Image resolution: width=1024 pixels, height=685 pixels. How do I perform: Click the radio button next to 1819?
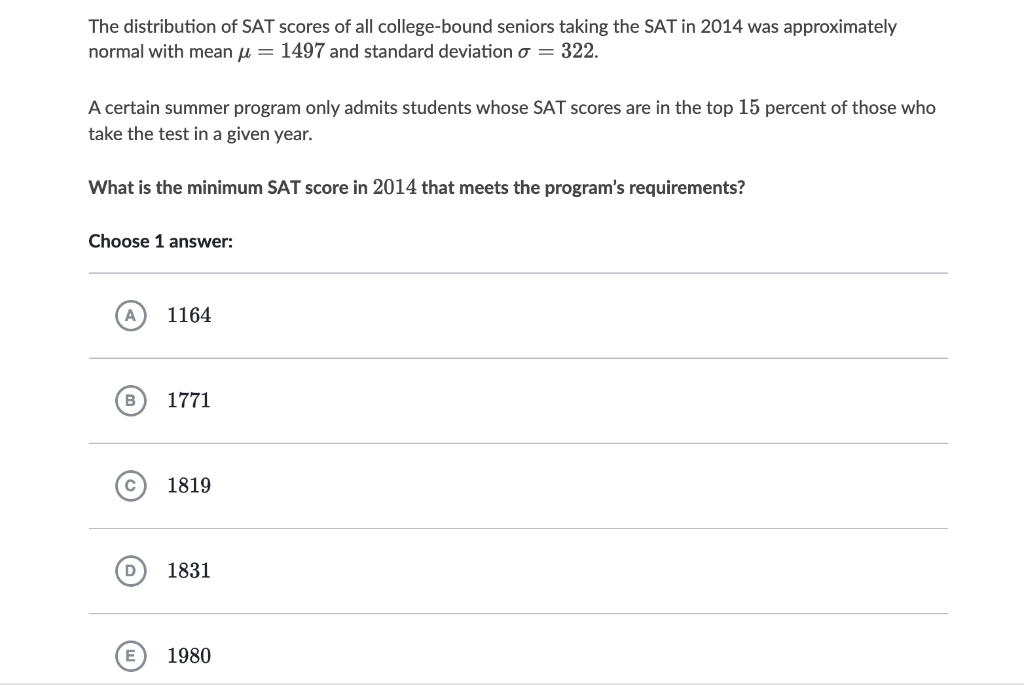pos(130,486)
